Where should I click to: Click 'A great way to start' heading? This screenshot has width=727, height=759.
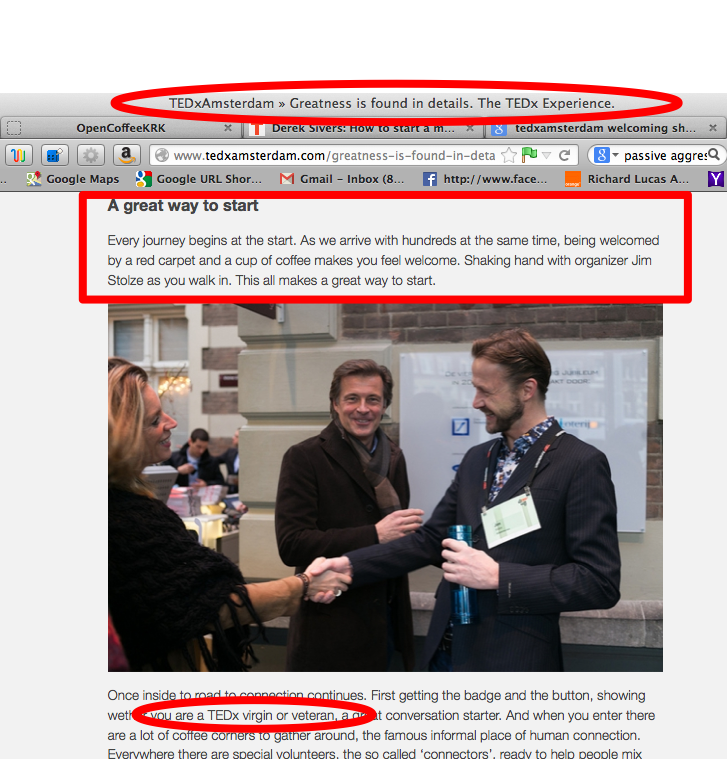point(182,206)
